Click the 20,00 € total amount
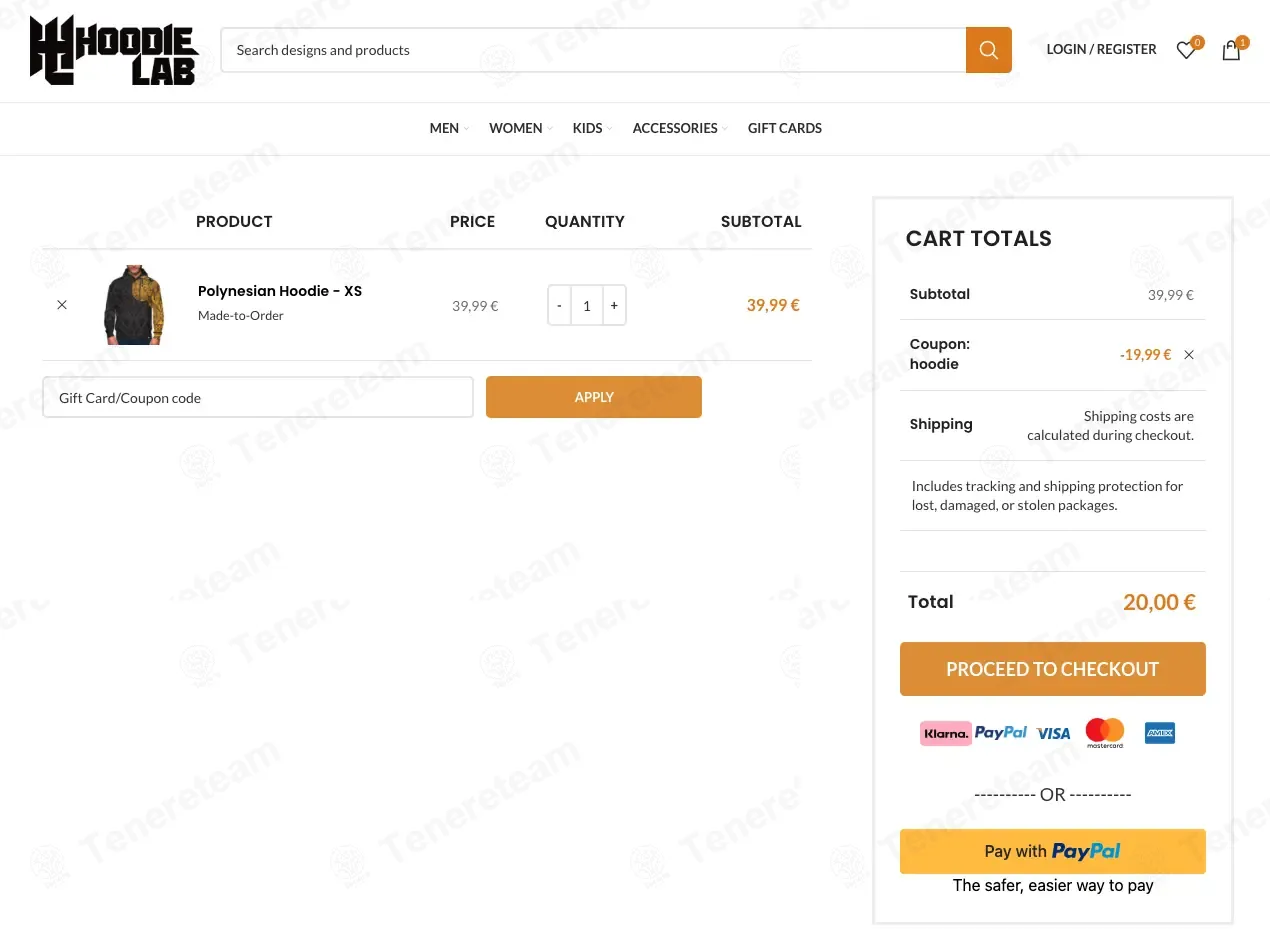Image resolution: width=1270 pixels, height=931 pixels. coord(1159,602)
